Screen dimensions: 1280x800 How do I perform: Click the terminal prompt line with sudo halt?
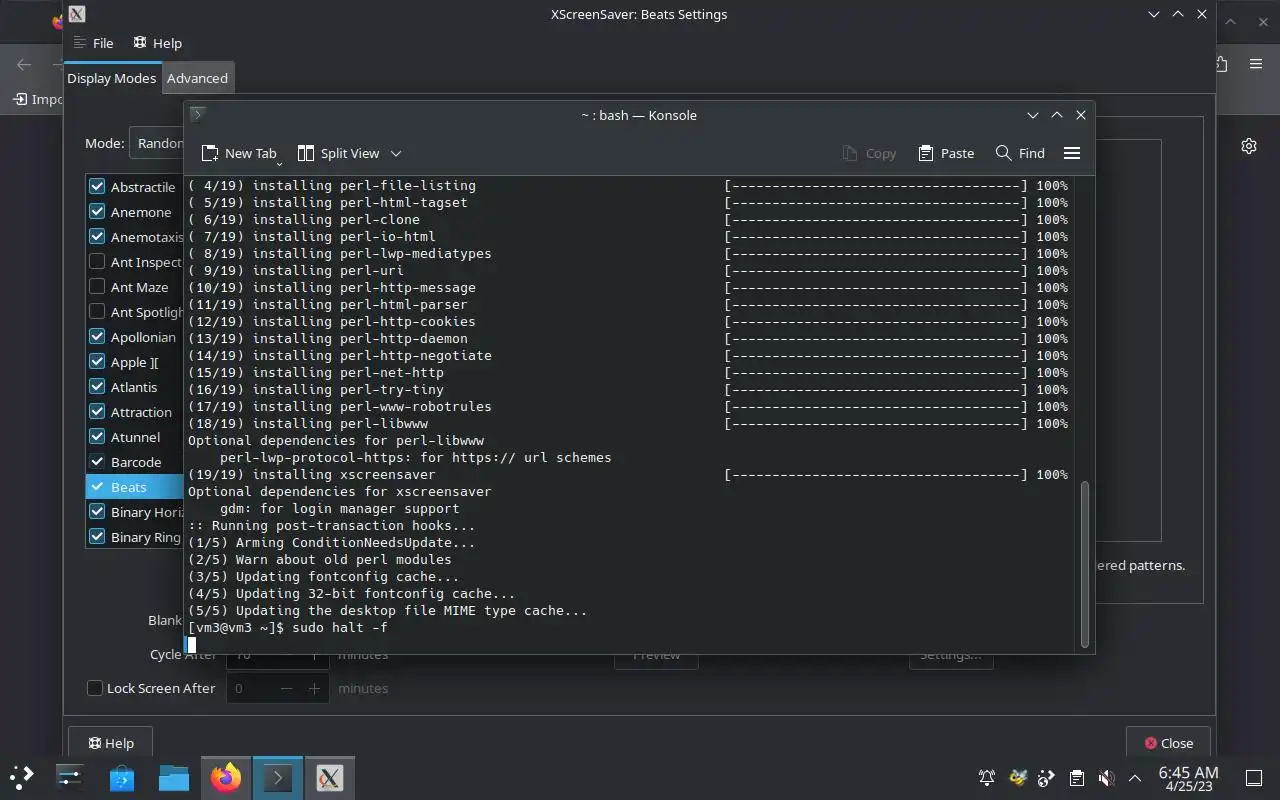[x=288, y=627]
